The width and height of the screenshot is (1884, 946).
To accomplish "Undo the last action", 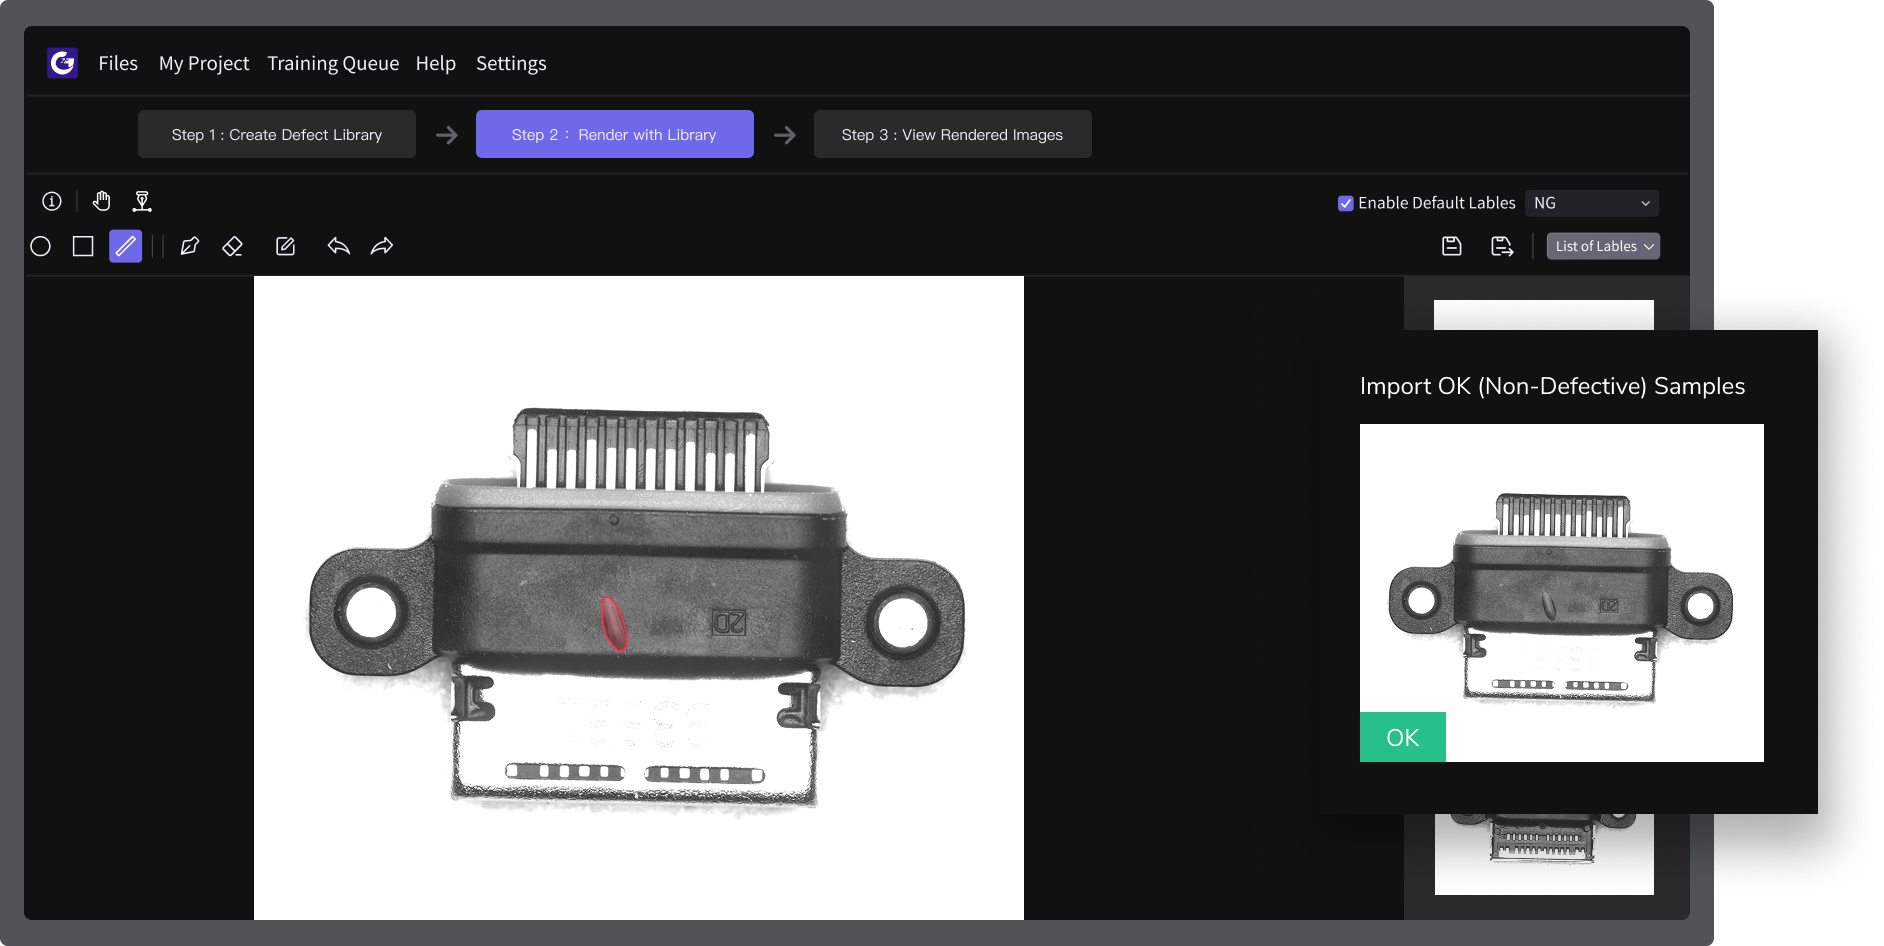I will [x=339, y=246].
